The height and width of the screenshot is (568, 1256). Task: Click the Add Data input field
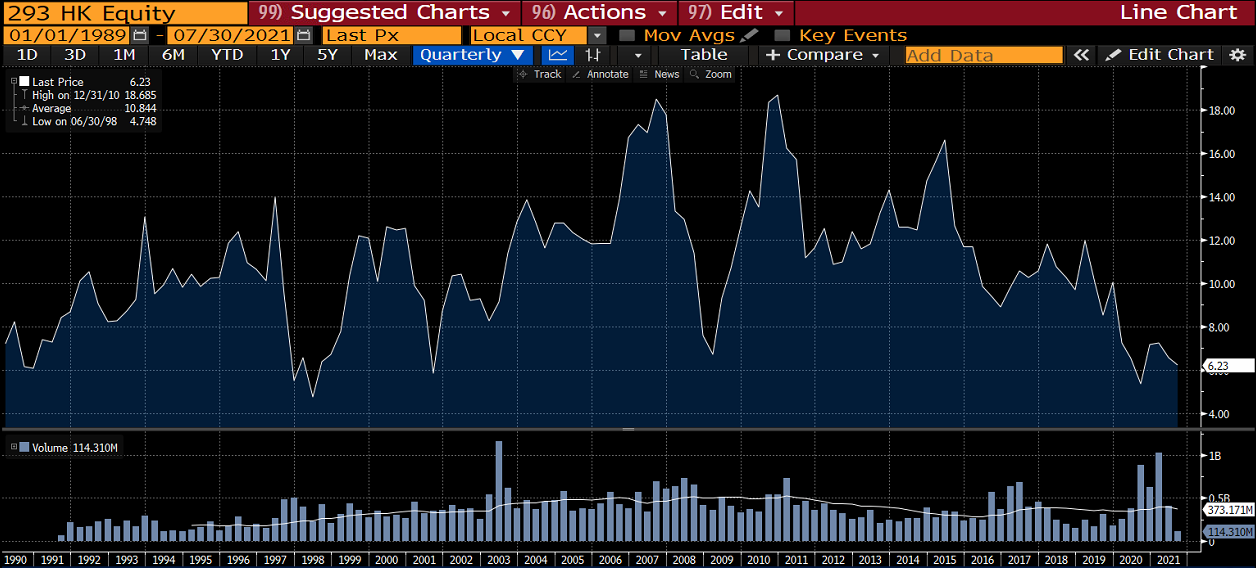coord(984,55)
